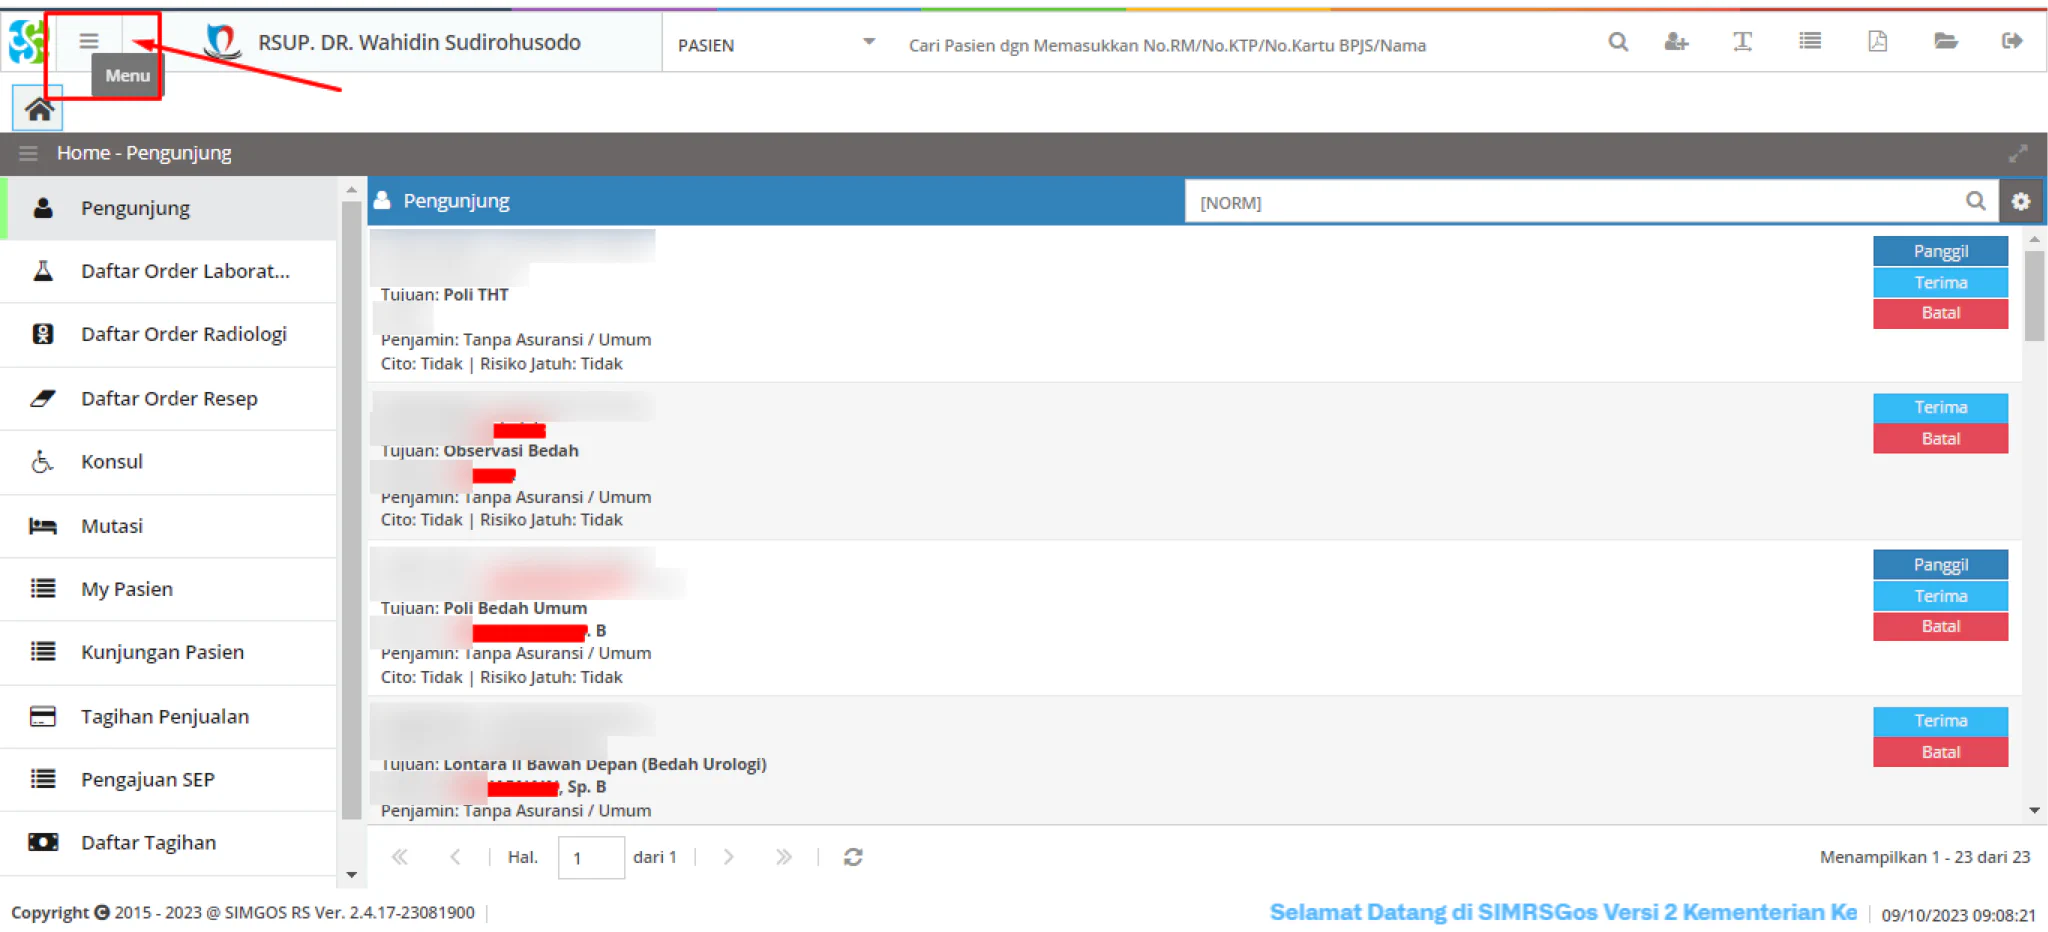Open the hamburger Menu button

coord(89,41)
